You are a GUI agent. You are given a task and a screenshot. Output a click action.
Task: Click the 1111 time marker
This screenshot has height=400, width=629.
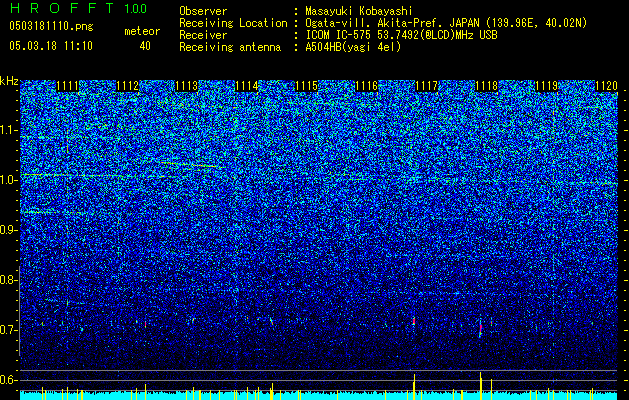click(67, 86)
